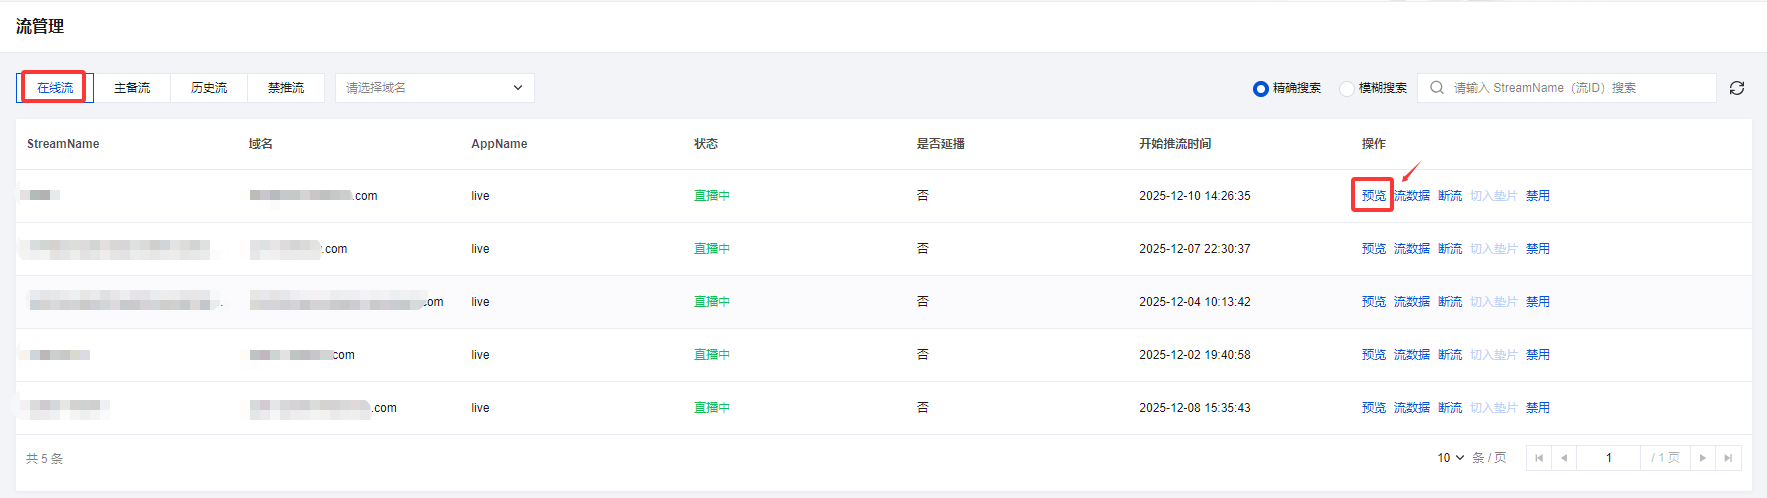Open the 历史流 tab

209,88
